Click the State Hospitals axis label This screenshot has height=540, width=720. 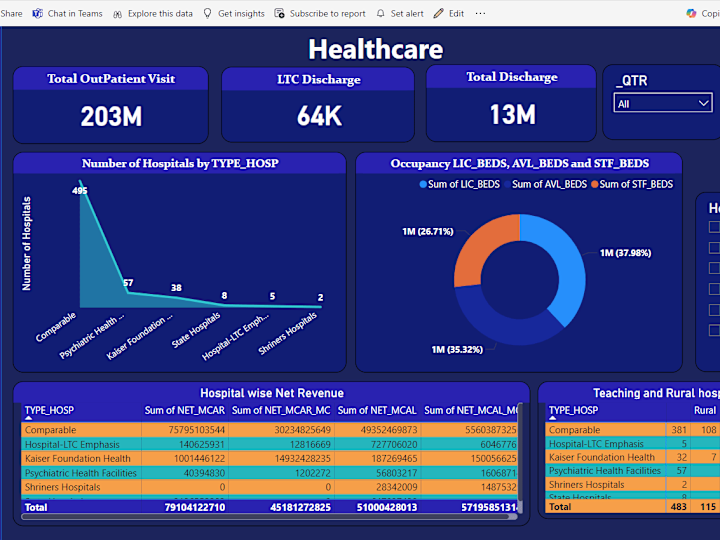pyautogui.click(x=196, y=330)
